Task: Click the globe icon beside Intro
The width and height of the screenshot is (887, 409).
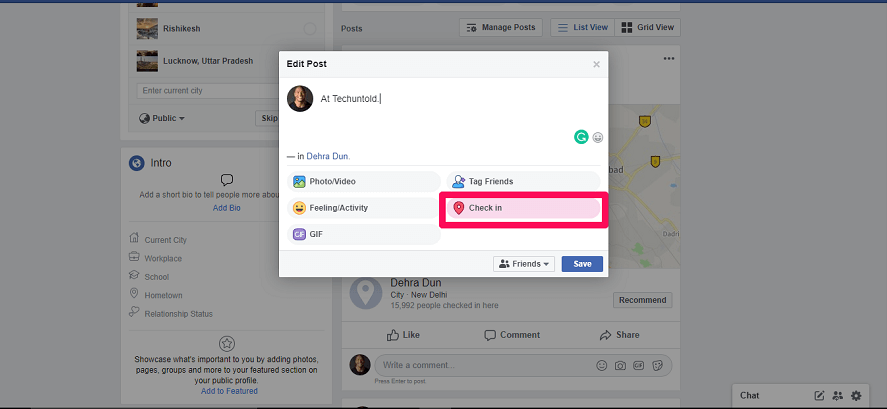Action: 136,163
